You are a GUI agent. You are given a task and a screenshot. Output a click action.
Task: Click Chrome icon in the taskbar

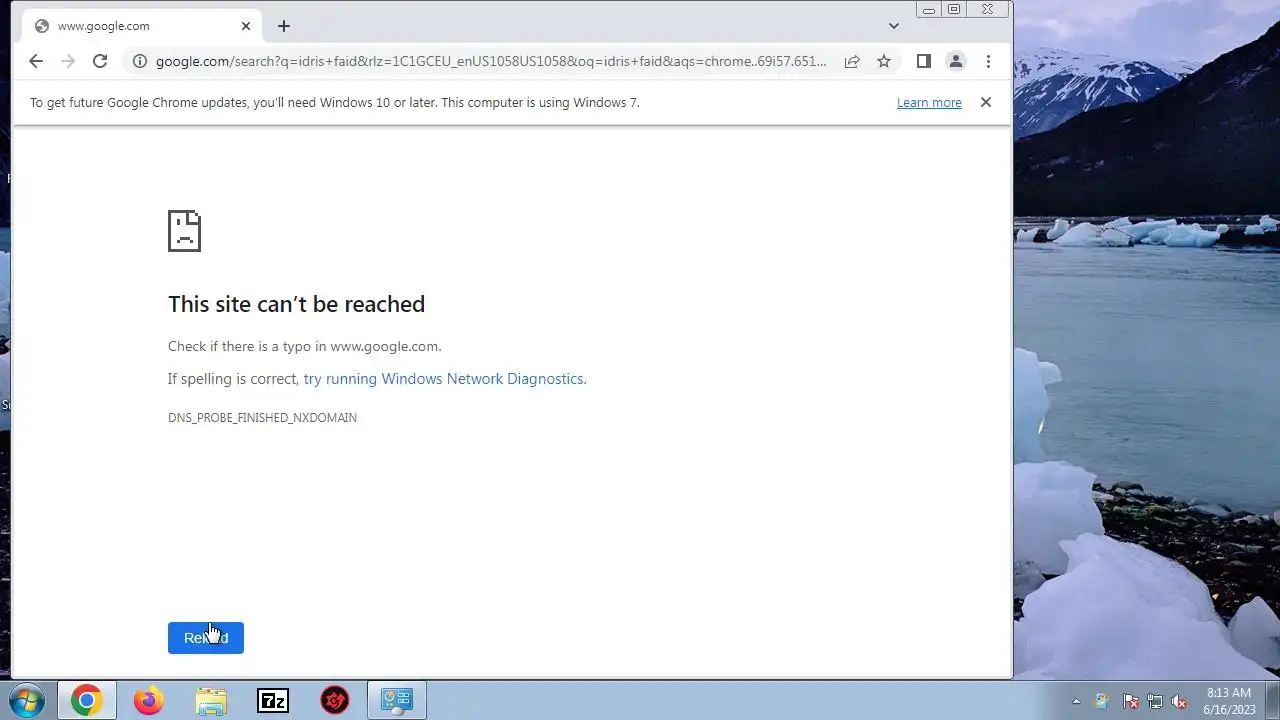coord(86,701)
